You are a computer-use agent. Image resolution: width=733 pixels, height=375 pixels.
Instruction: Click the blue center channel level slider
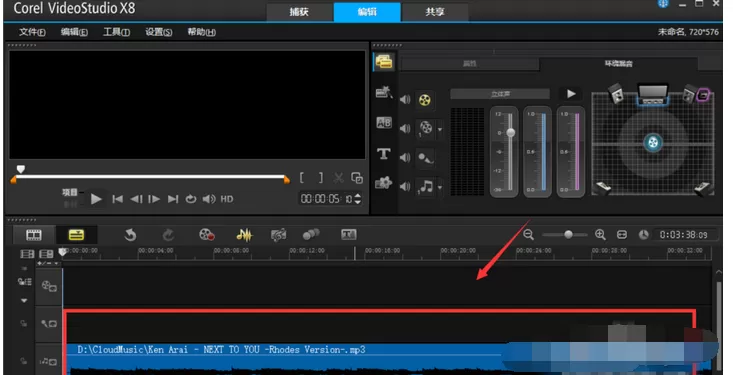point(543,151)
